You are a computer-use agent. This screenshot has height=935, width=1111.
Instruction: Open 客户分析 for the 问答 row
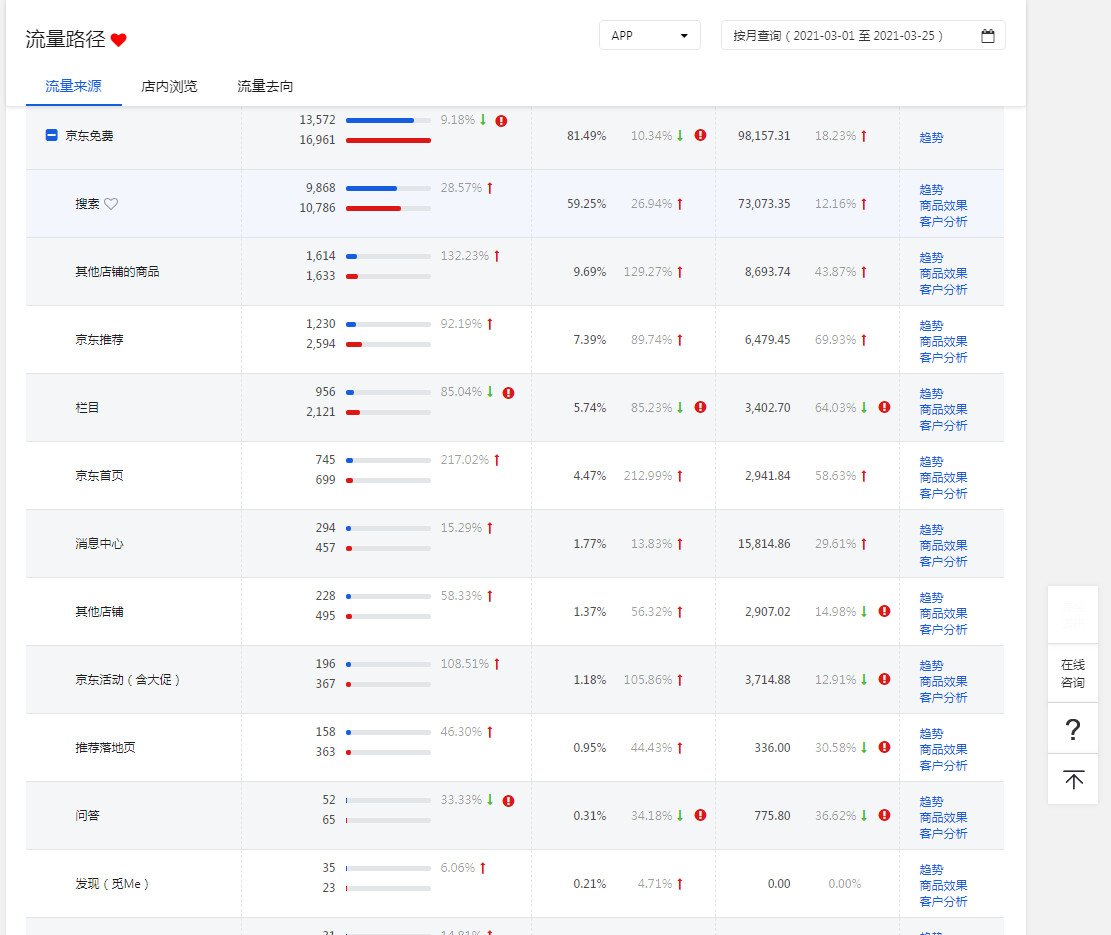(943, 834)
